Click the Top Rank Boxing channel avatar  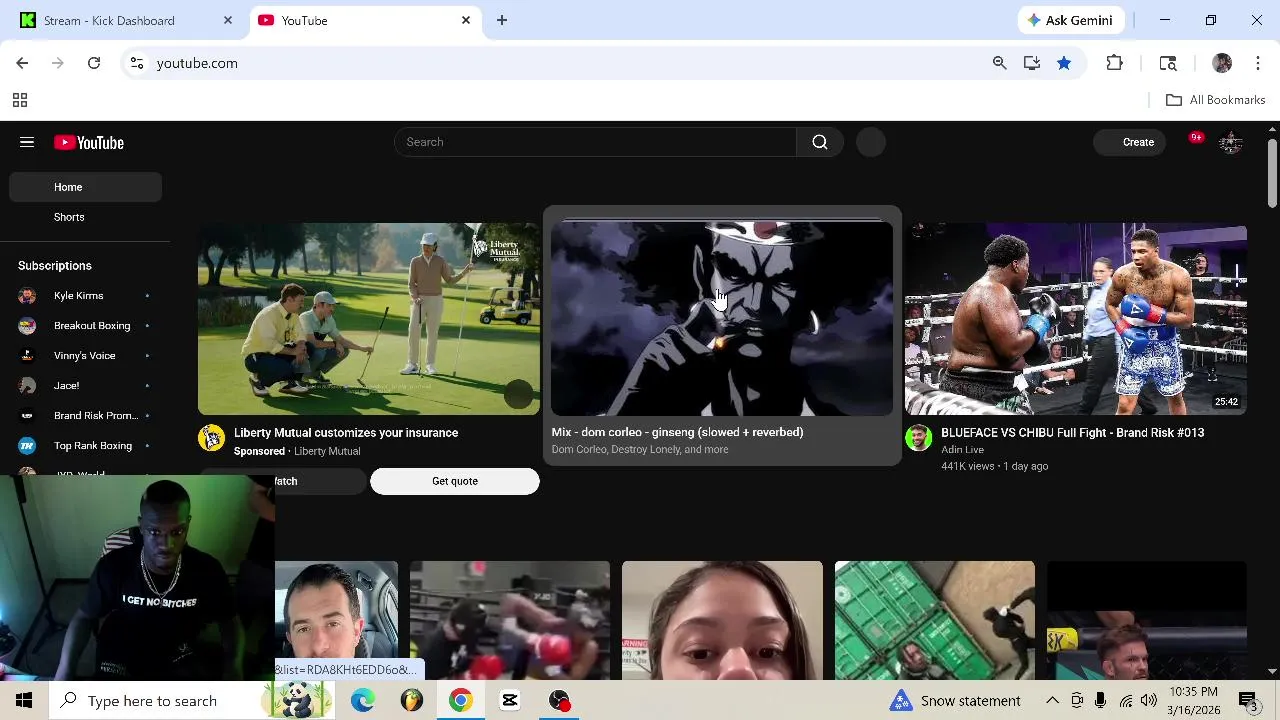pyautogui.click(x=28, y=446)
